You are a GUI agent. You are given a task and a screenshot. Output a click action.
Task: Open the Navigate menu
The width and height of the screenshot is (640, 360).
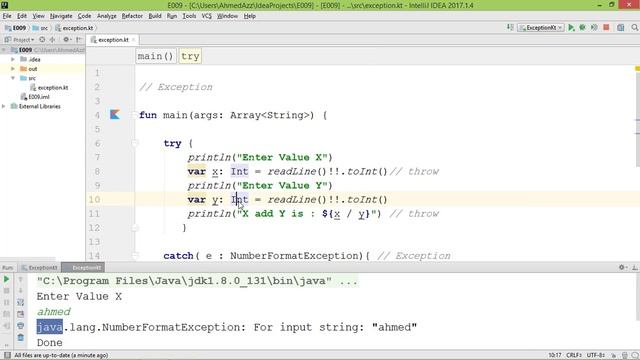[x=61, y=16]
